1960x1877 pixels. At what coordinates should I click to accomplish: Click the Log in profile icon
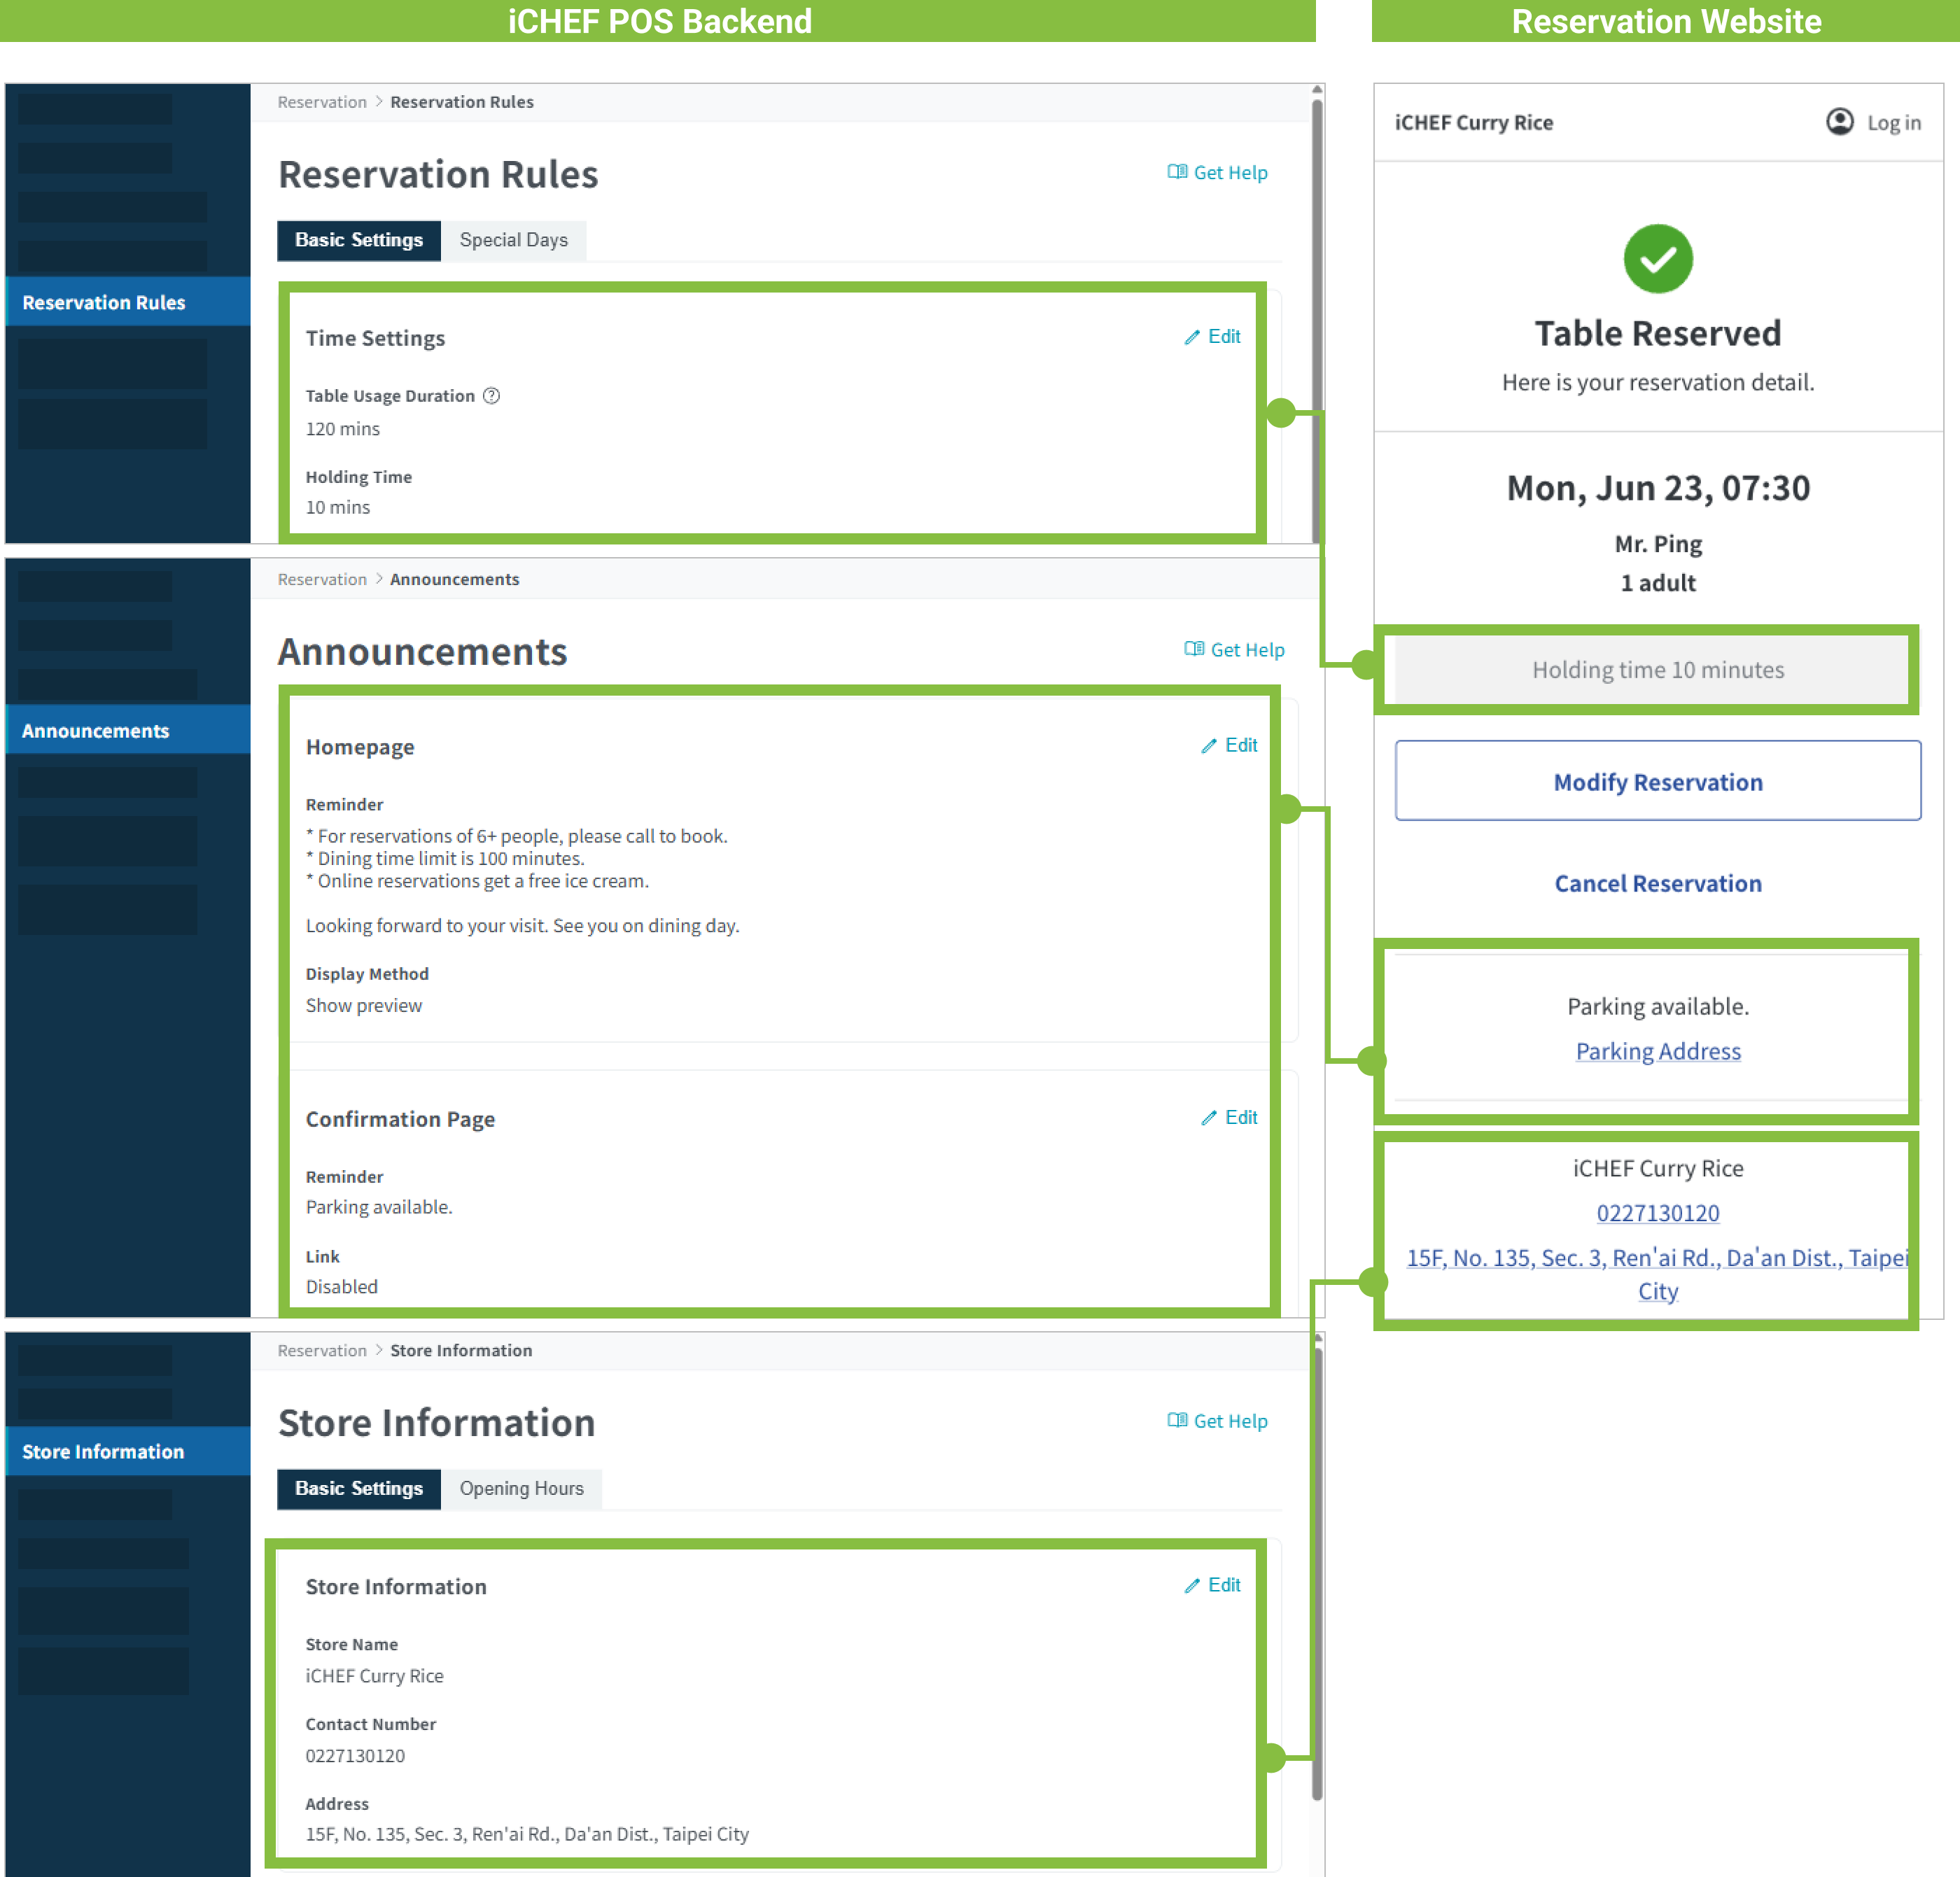click(1839, 122)
